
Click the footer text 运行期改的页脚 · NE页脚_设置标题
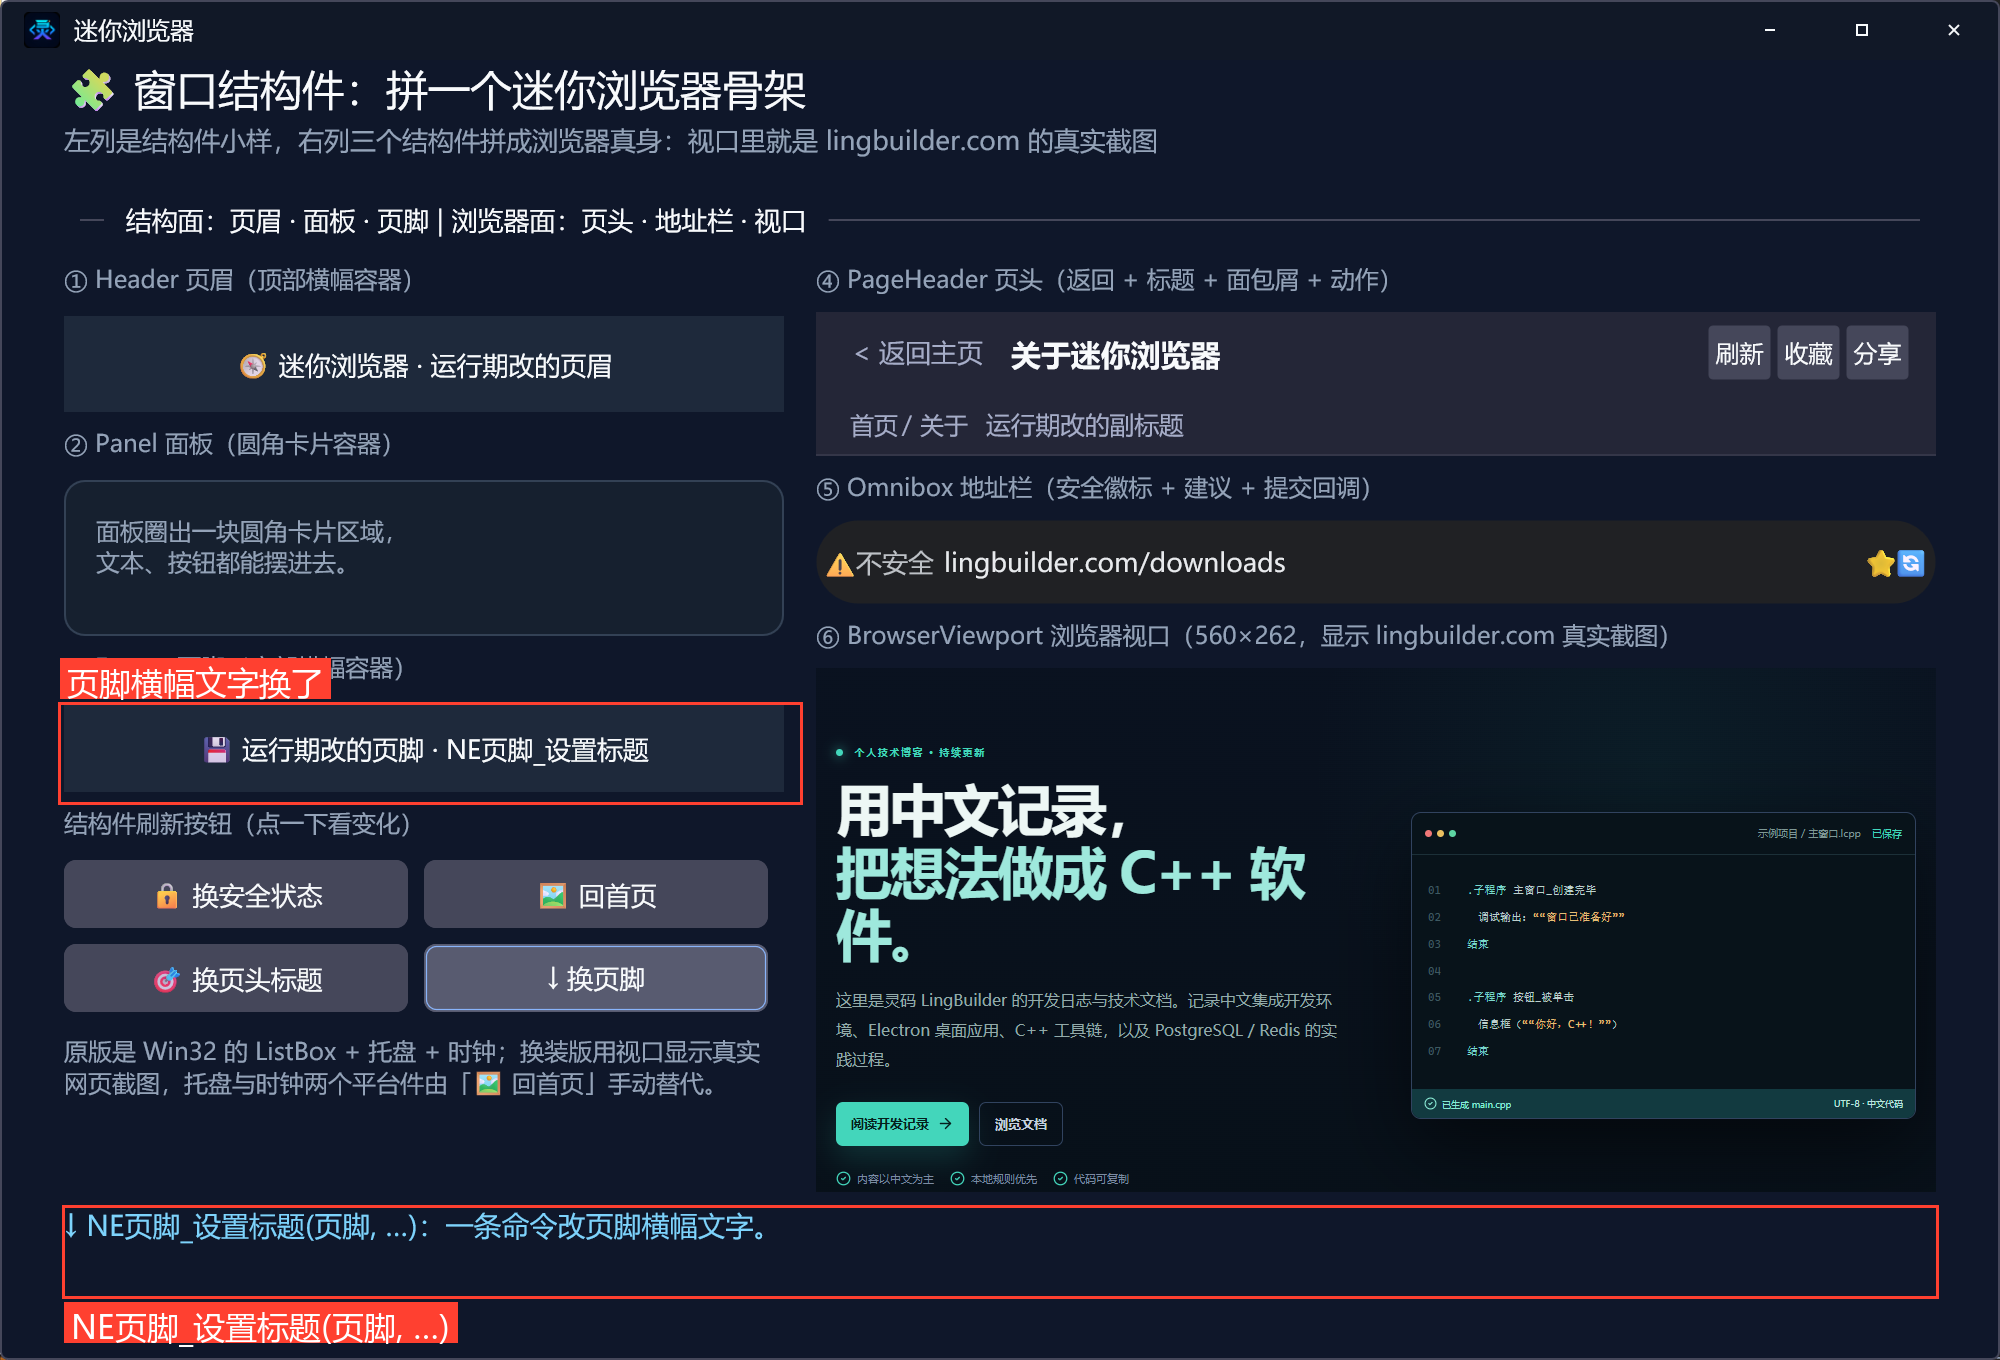(x=445, y=750)
